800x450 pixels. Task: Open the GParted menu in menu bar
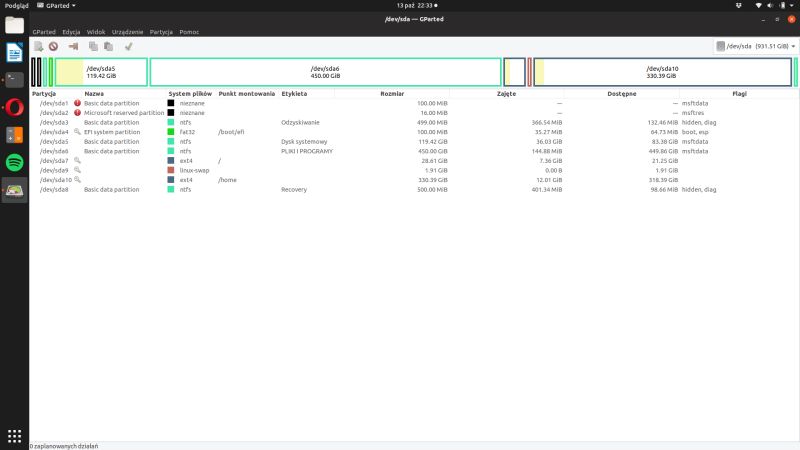[44, 32]
